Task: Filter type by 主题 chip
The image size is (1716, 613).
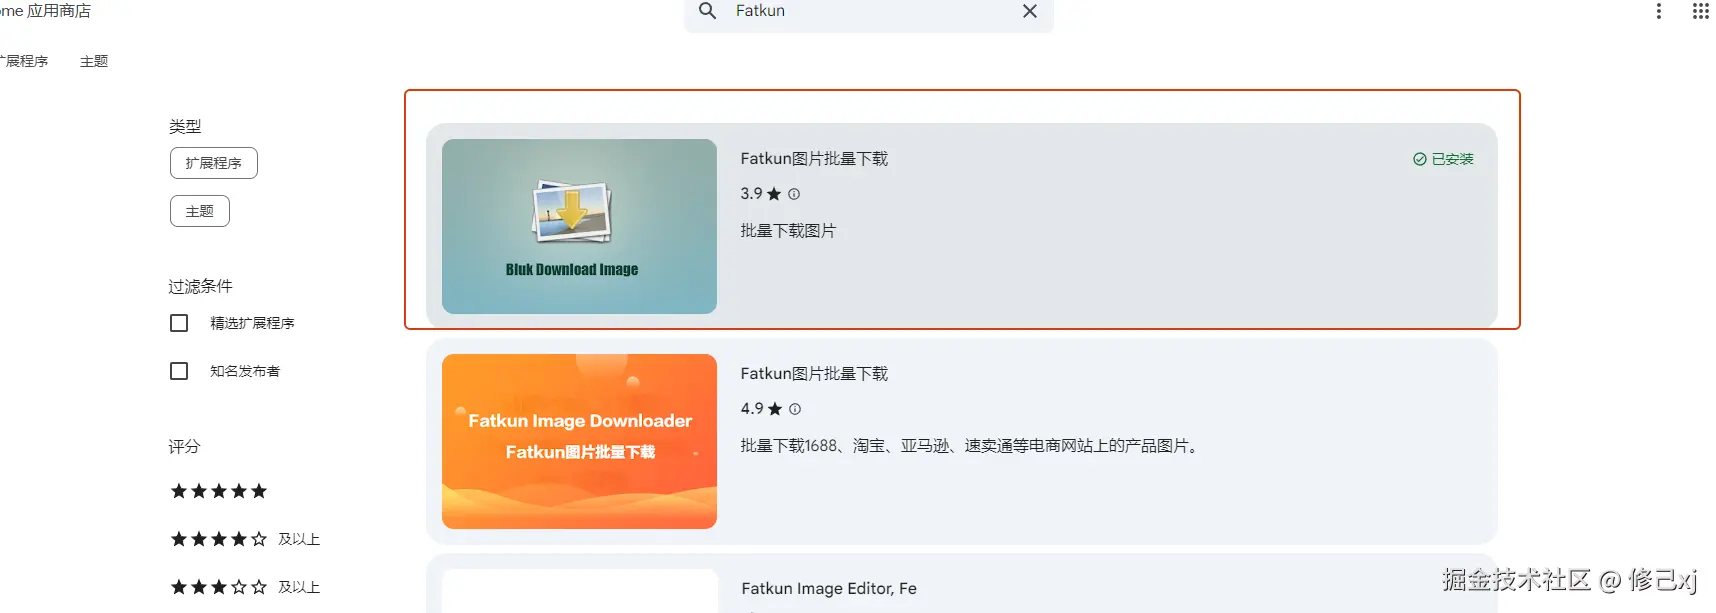Action: tap(200, 211)
